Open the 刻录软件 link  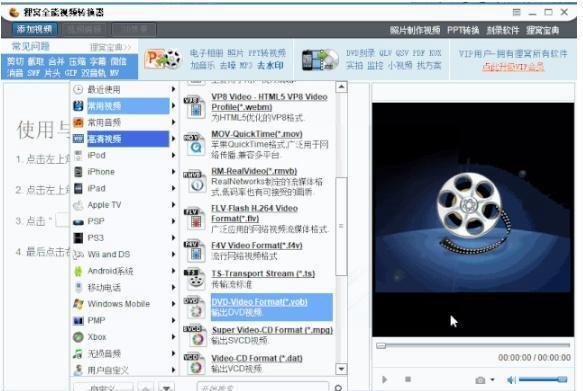(503, 30)
